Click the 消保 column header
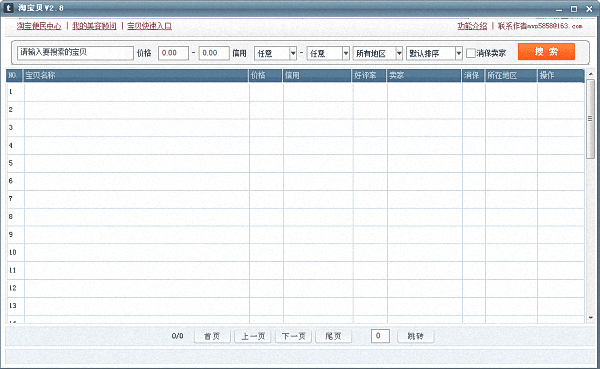The image size is (600, 369). [x=473, y=75]
